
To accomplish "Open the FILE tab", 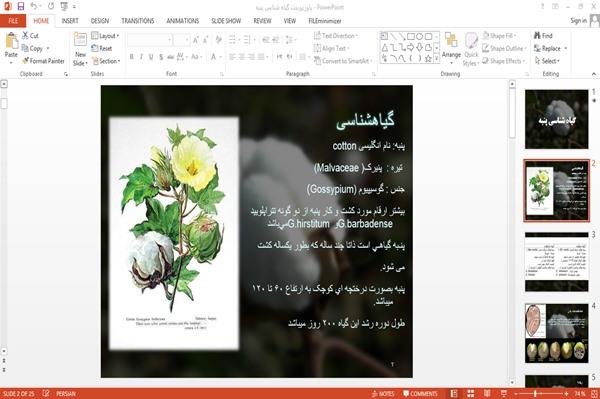I will (13, 21).
